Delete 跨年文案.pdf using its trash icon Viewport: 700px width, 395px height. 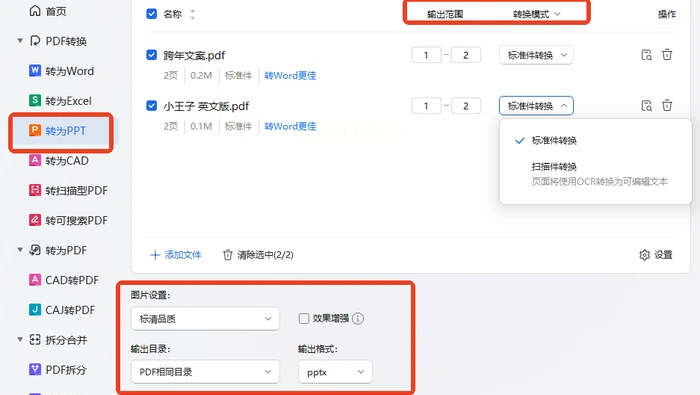[667, 54]
